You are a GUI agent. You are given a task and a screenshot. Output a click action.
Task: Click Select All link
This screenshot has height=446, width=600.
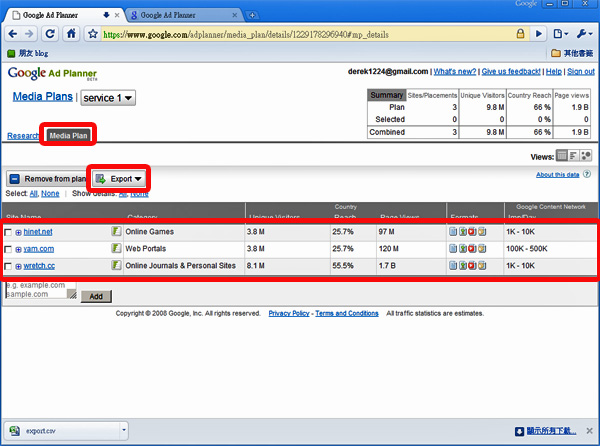(34, 194)
